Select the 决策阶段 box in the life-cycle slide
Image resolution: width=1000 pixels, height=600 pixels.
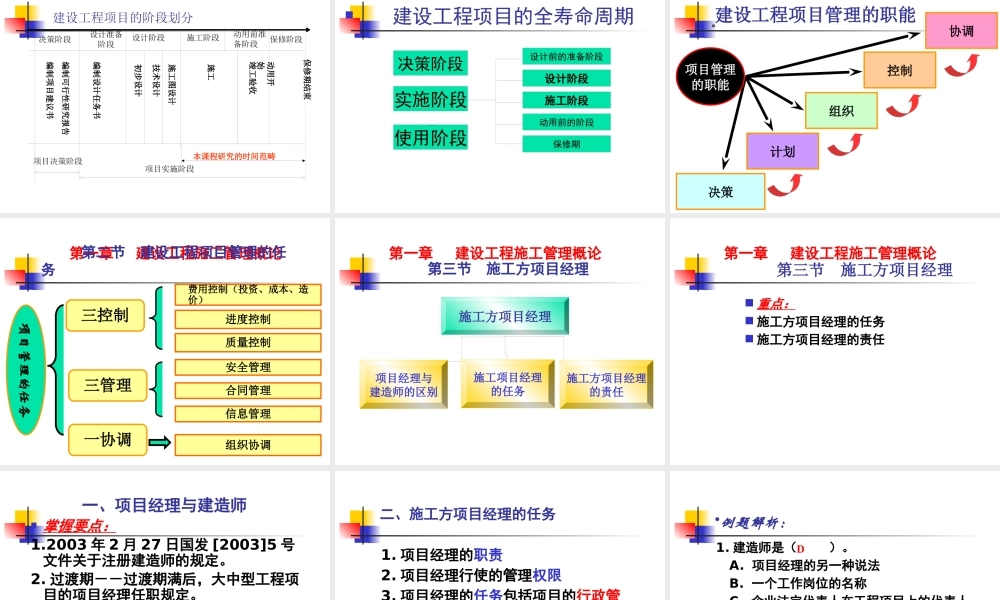430,63
